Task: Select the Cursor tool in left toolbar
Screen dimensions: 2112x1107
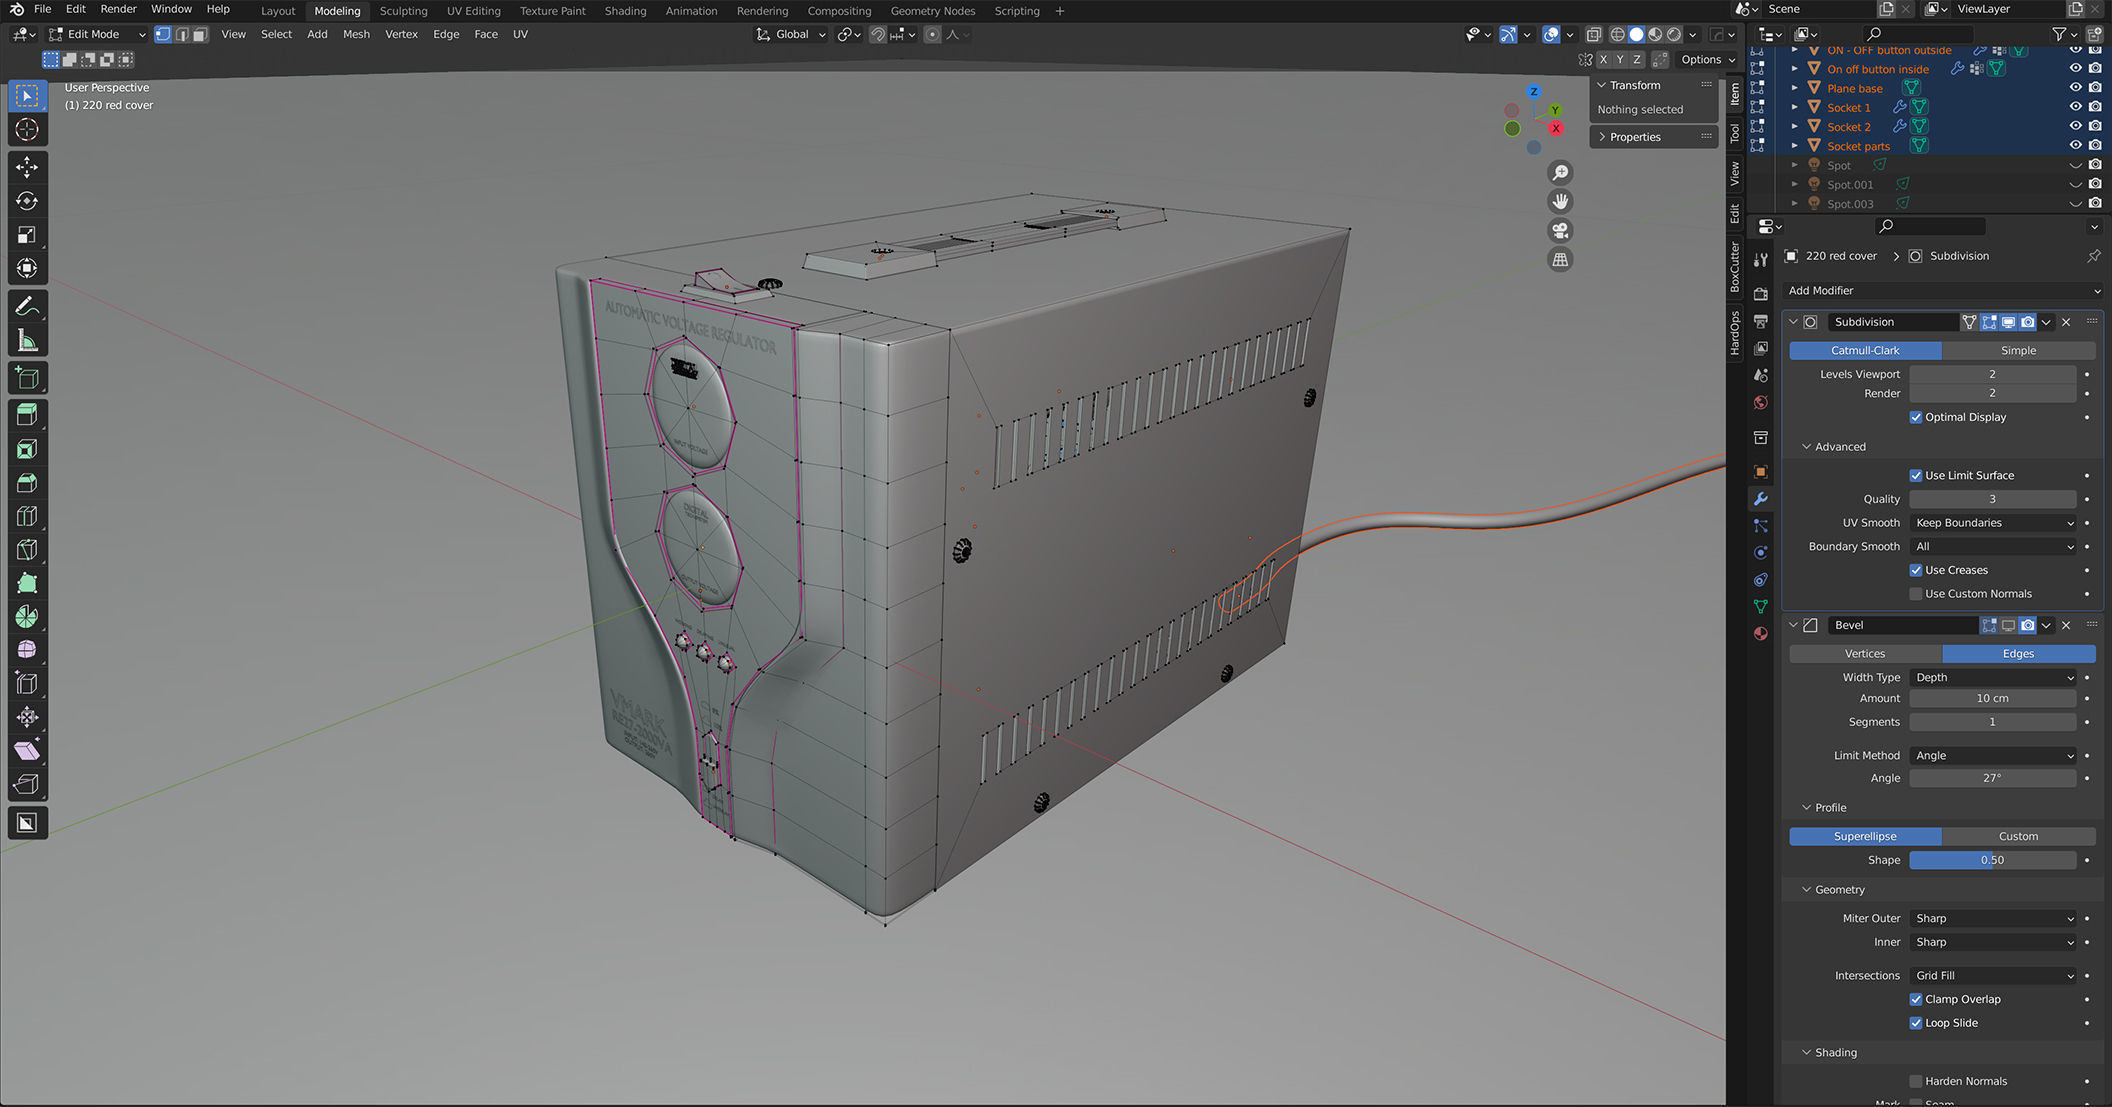Action: pyautogui.click(x=27, y=130)
